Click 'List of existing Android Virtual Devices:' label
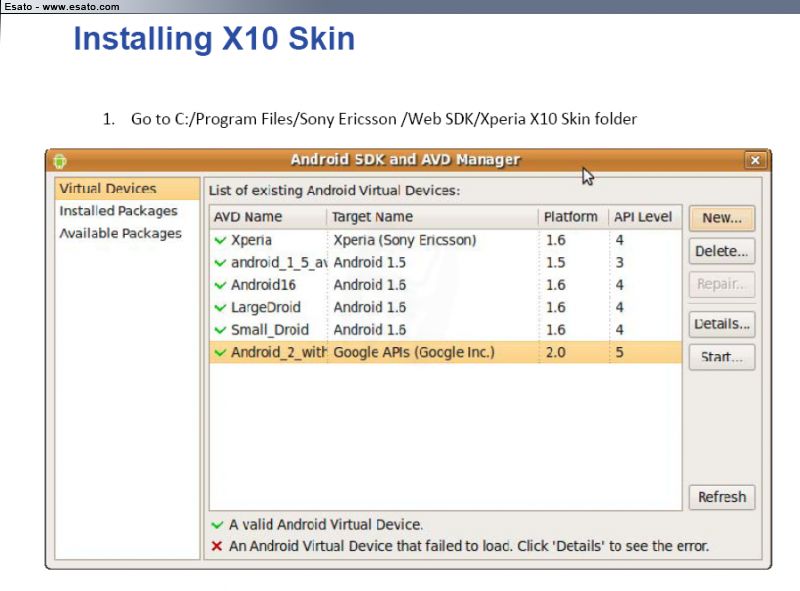Screen dimensions: 800x591 (x=334, y=191)
